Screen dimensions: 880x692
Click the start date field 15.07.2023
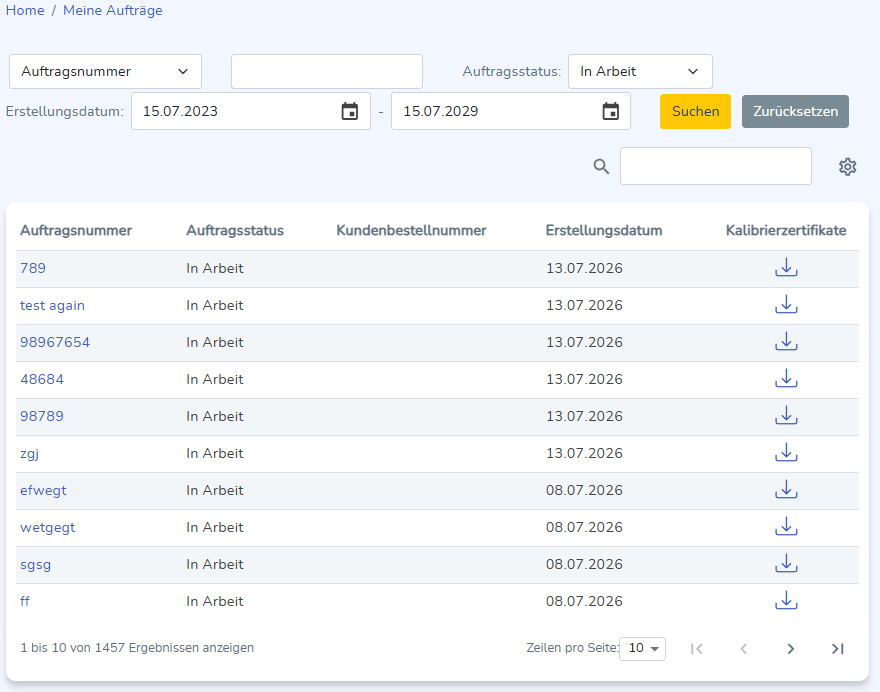[251, 111]
